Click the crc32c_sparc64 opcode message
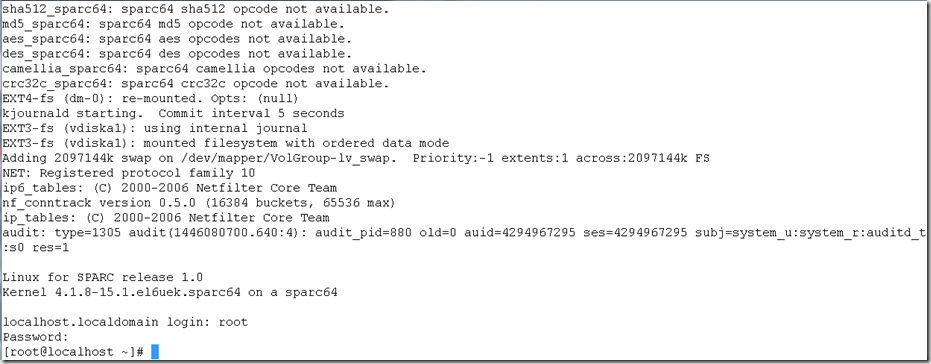This screenshot has height=364, width=931. click(x=196, y=83)
